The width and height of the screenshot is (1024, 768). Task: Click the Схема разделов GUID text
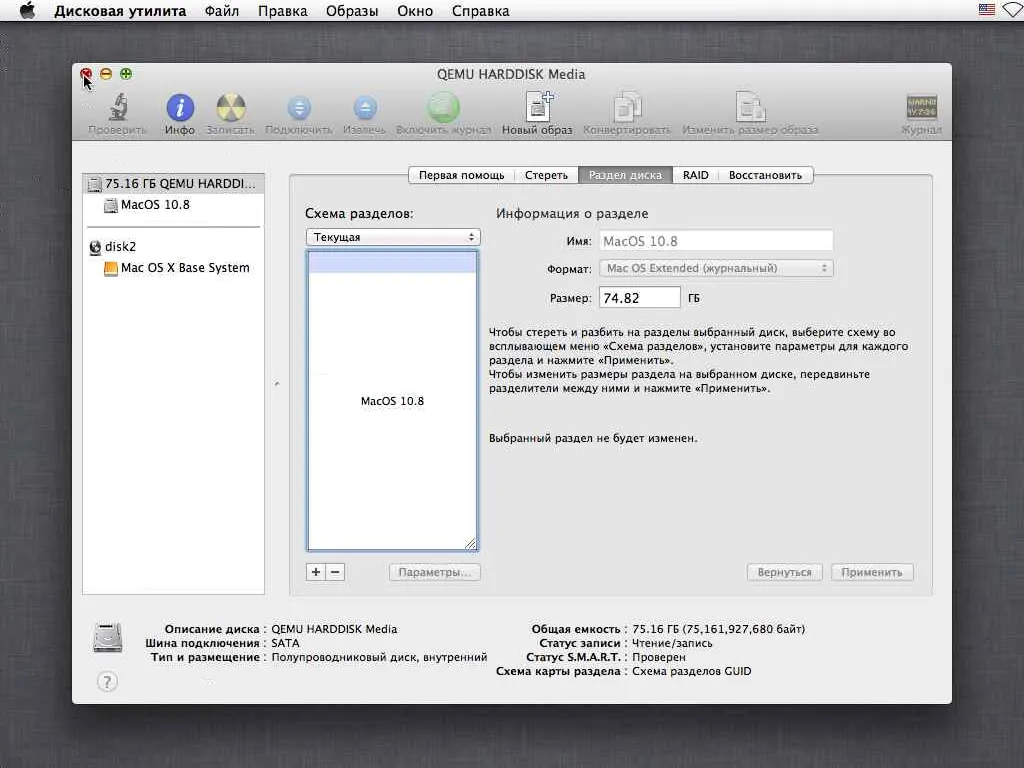pyautogui.click(x=692, y=671)
